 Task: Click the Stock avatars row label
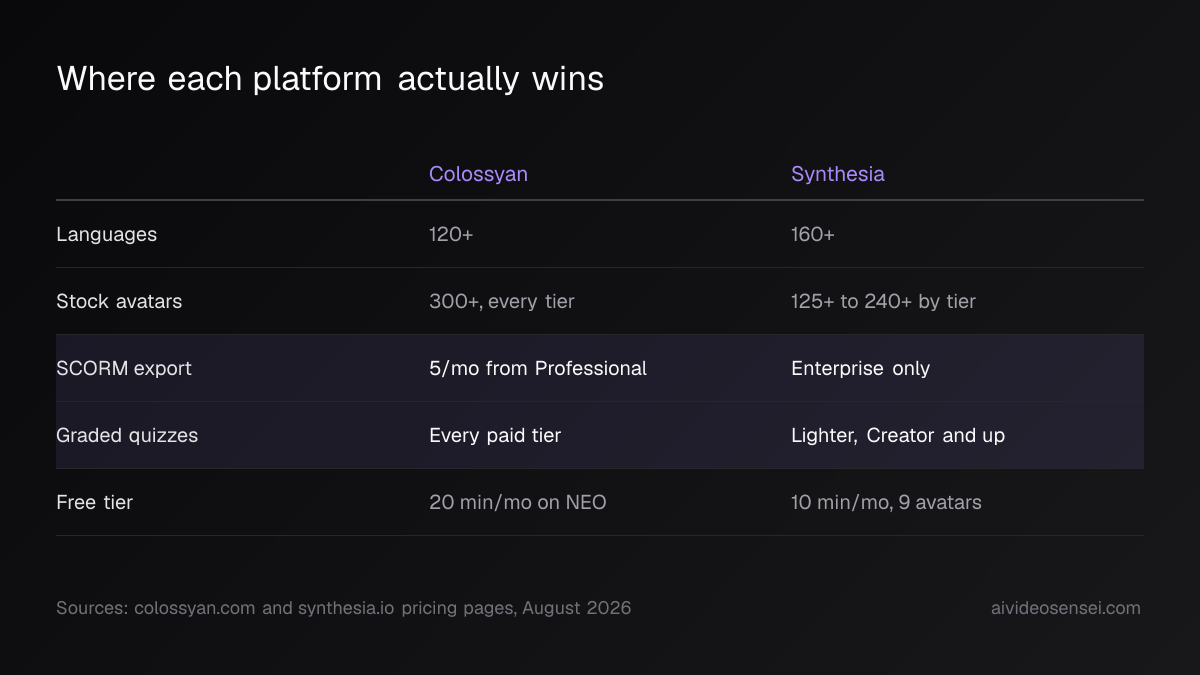[x=119, y=301]
